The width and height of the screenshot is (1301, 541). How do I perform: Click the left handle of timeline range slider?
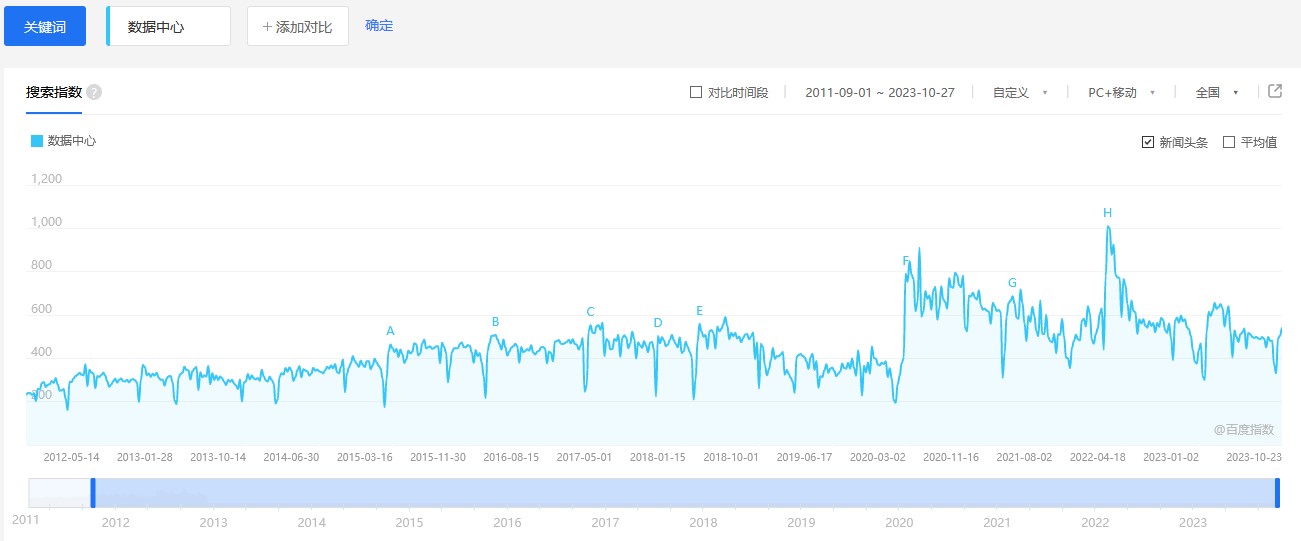coord(93,493)
